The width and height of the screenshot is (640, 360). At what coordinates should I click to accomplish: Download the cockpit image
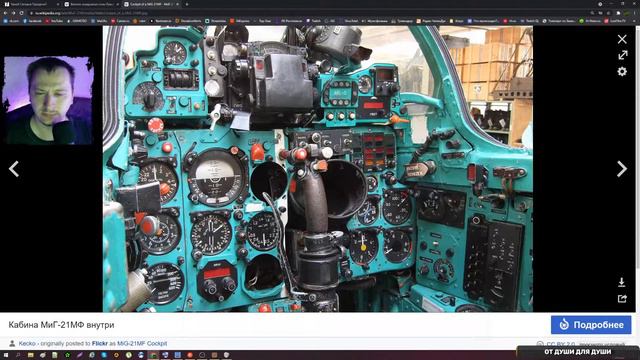tap(622, 282)
